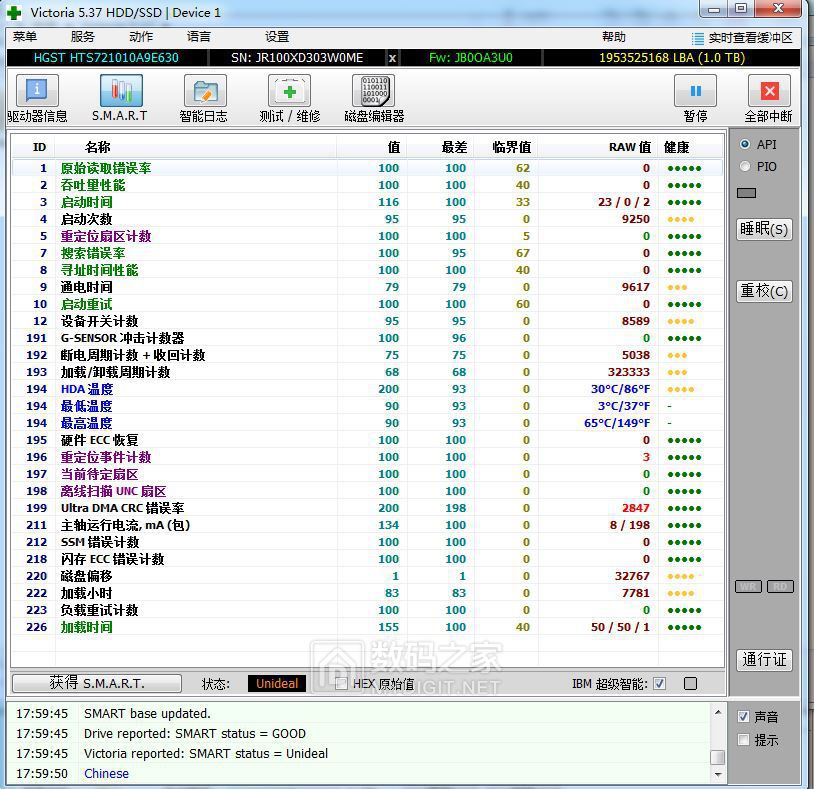Viewport: 814px width, 789px height.
Task: Toggle the 声音 sound checkbox
Action: [743, 717]
